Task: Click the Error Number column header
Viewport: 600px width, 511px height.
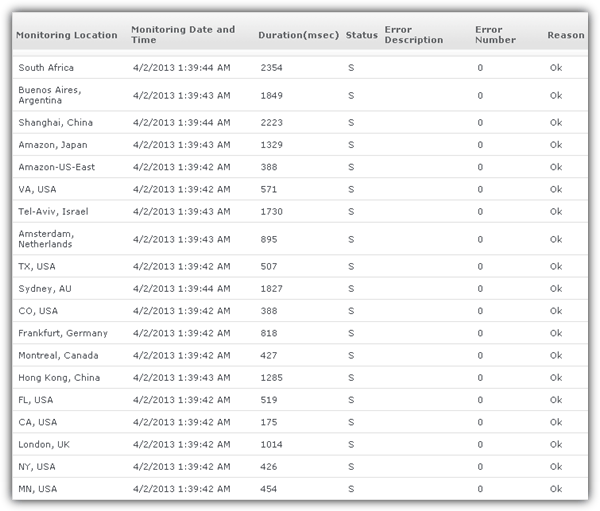Action: (495, 34)
